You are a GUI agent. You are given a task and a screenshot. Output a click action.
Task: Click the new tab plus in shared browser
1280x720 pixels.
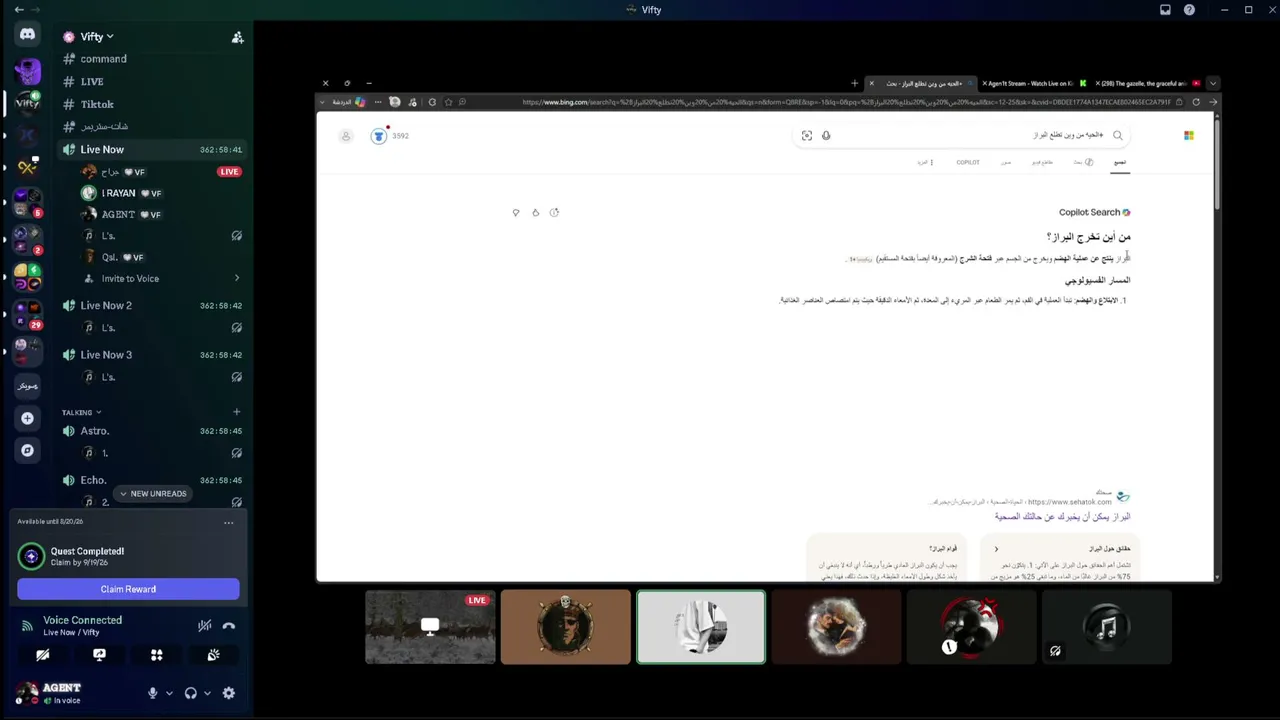(854, 84)
